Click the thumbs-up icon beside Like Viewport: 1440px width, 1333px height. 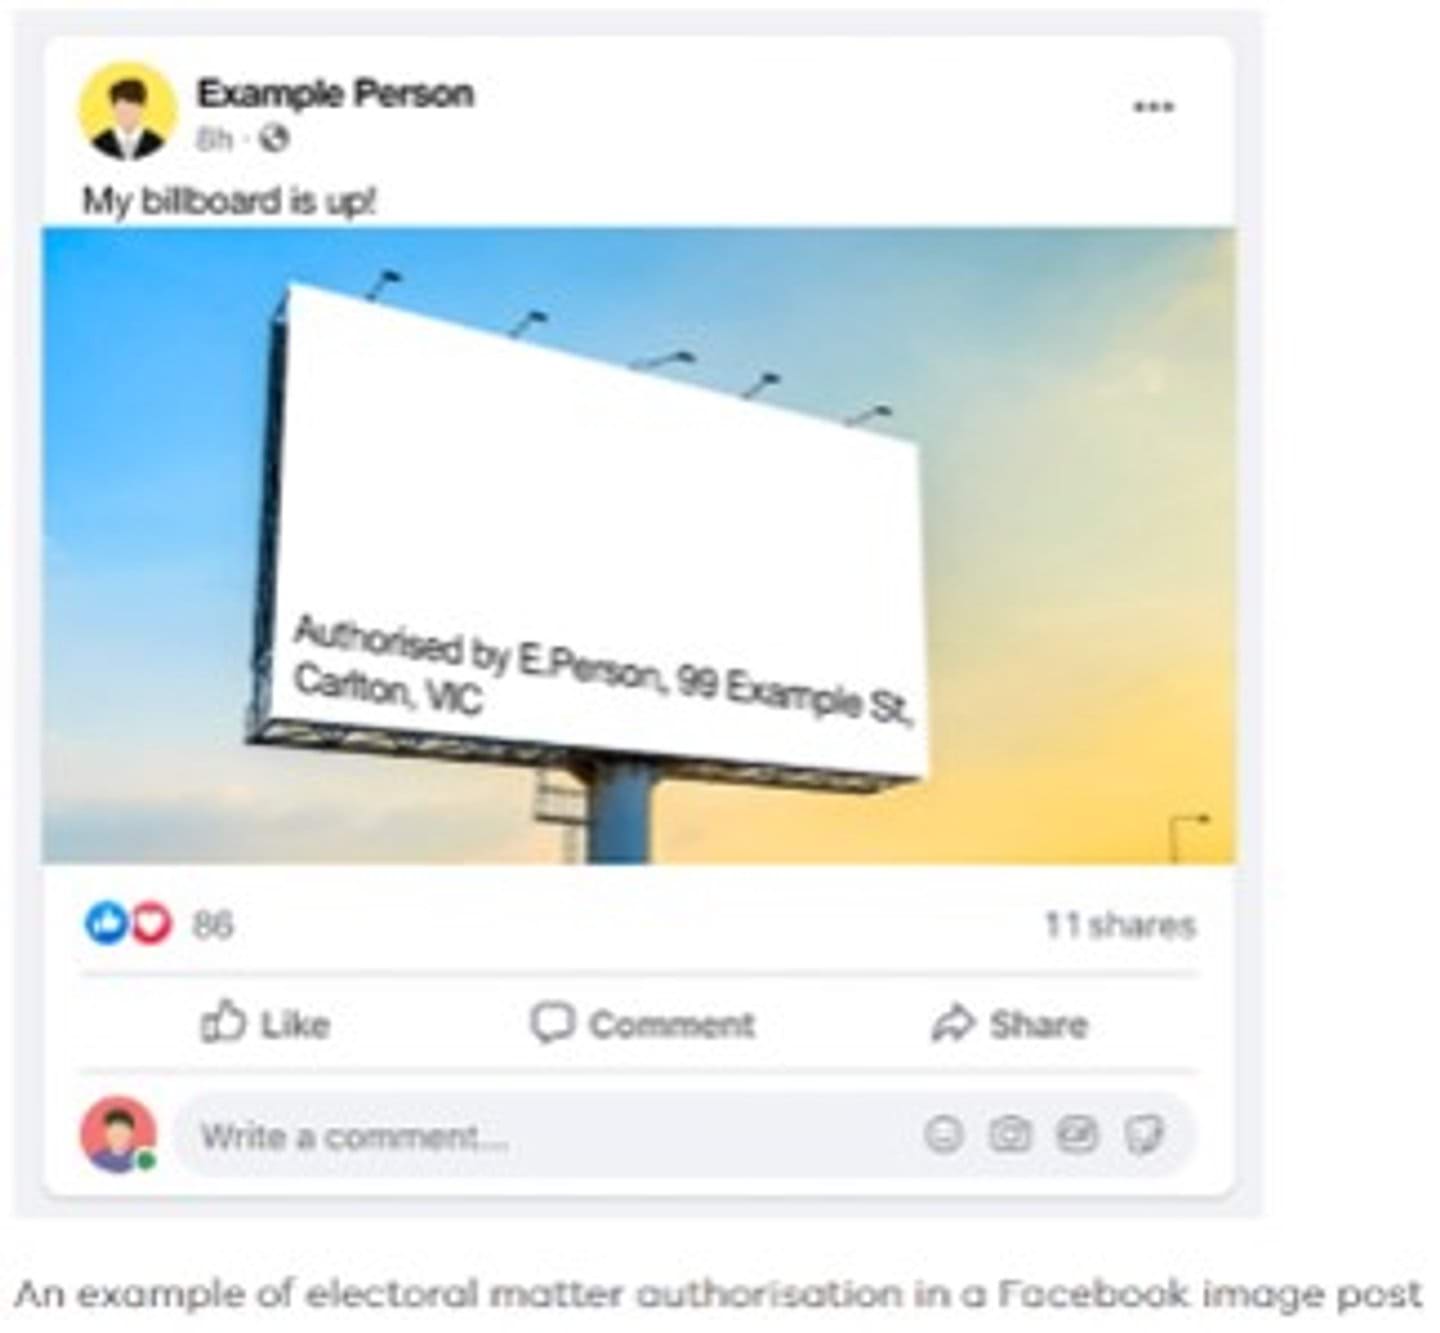click(223, 1021)
